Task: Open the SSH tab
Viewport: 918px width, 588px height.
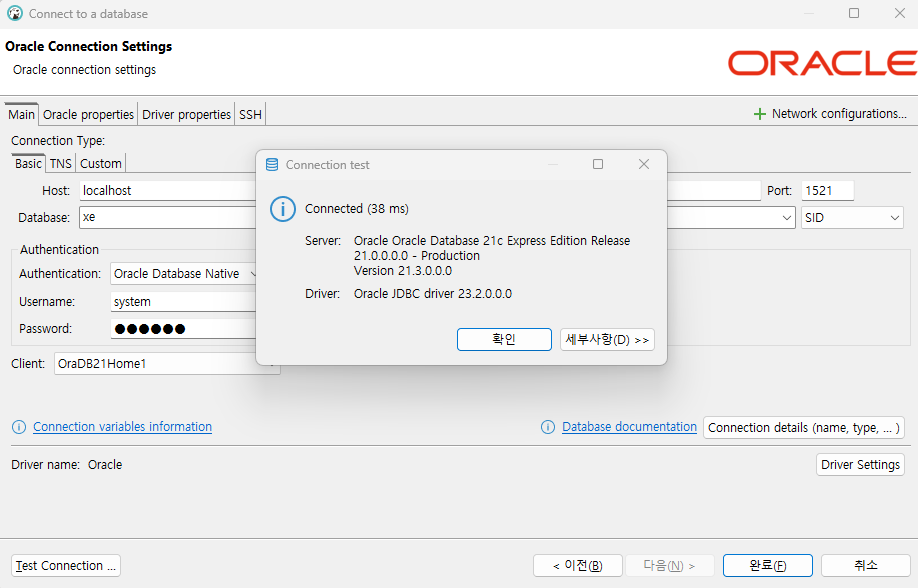Action: pyautogui.click(x=250, y=114)
